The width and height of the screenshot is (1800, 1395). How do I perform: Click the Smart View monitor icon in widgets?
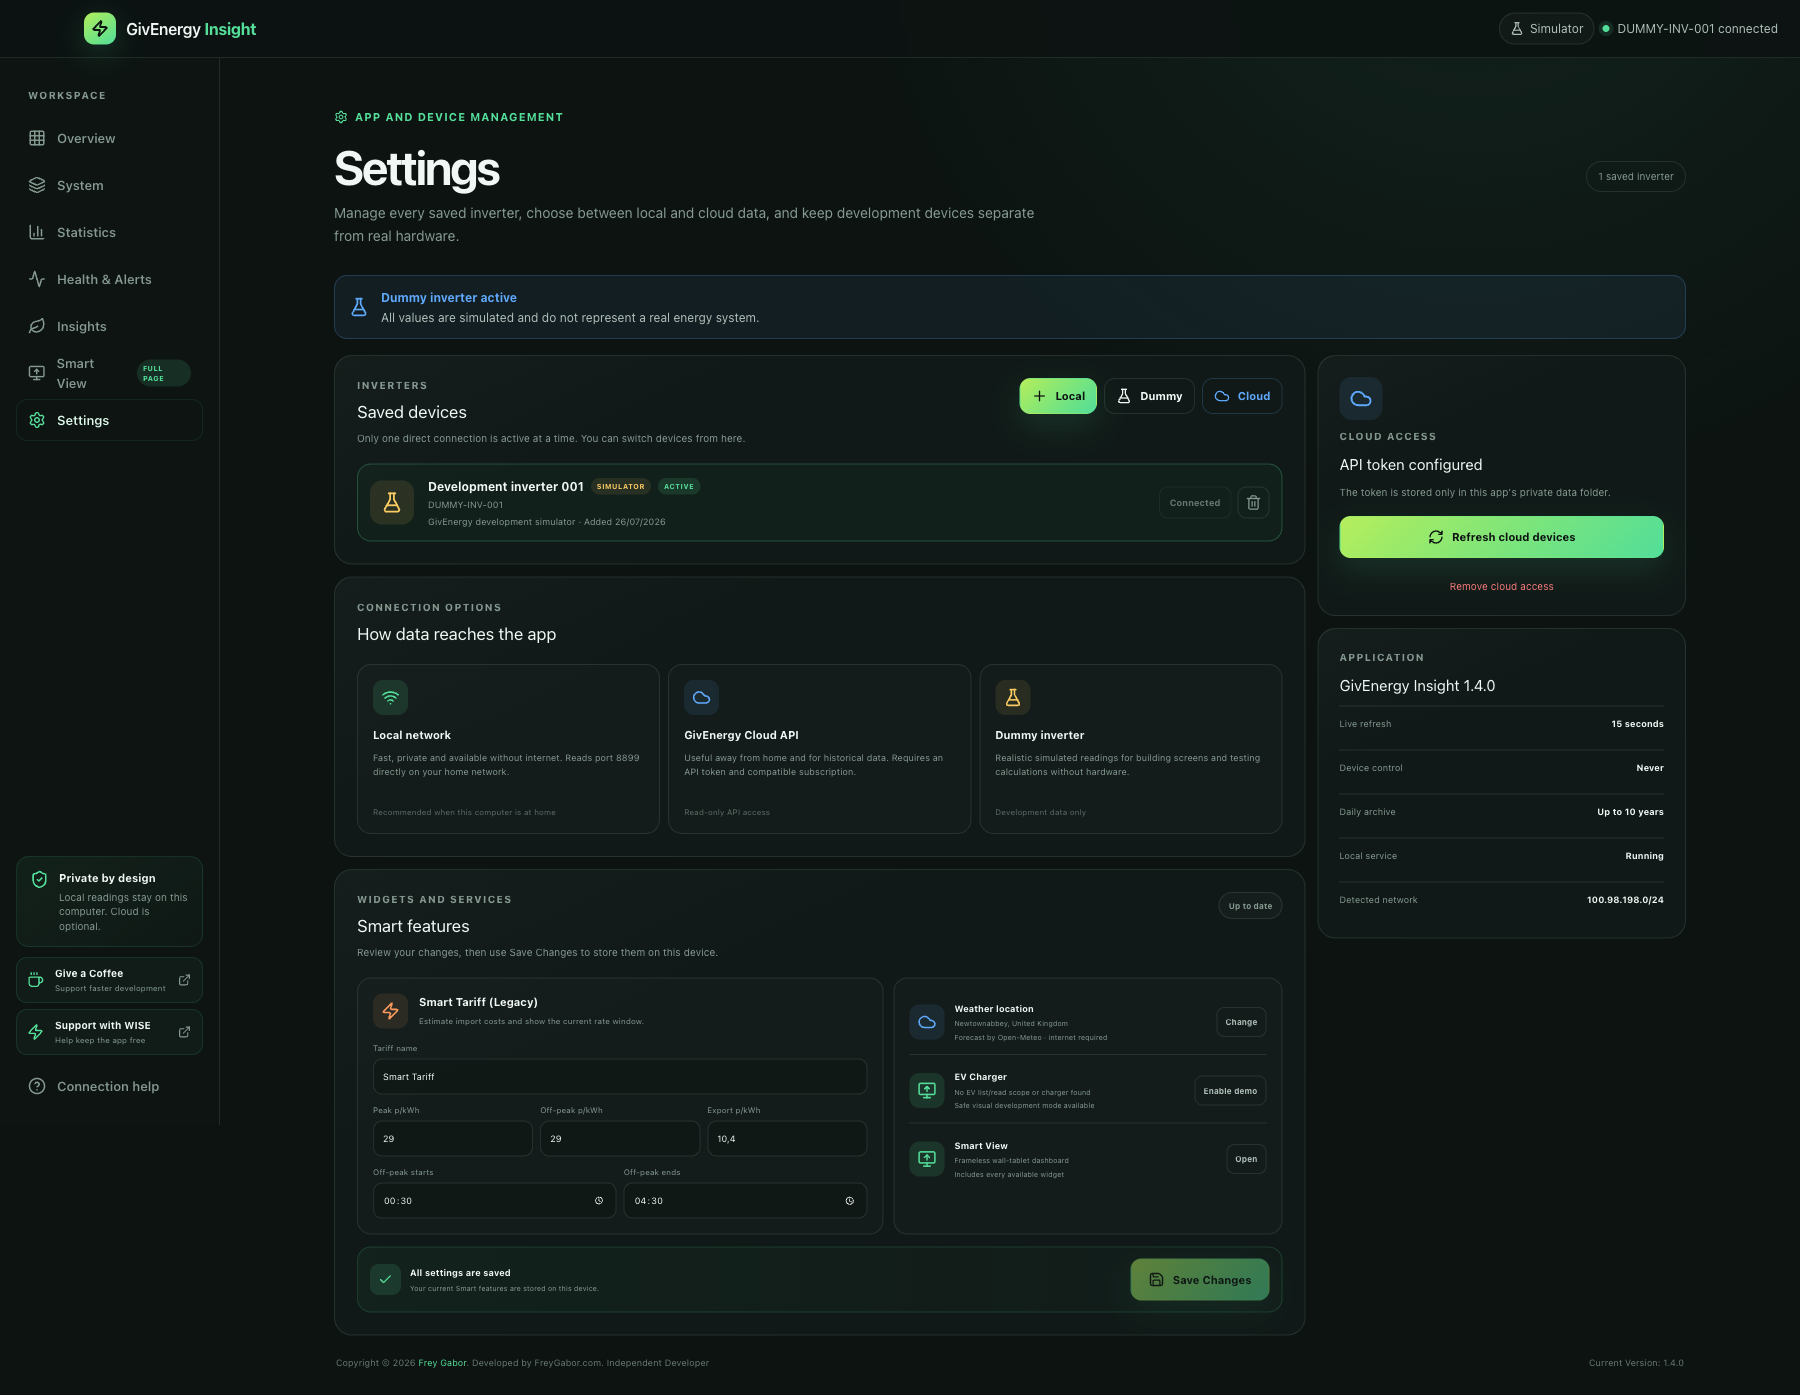point(927,1159)
